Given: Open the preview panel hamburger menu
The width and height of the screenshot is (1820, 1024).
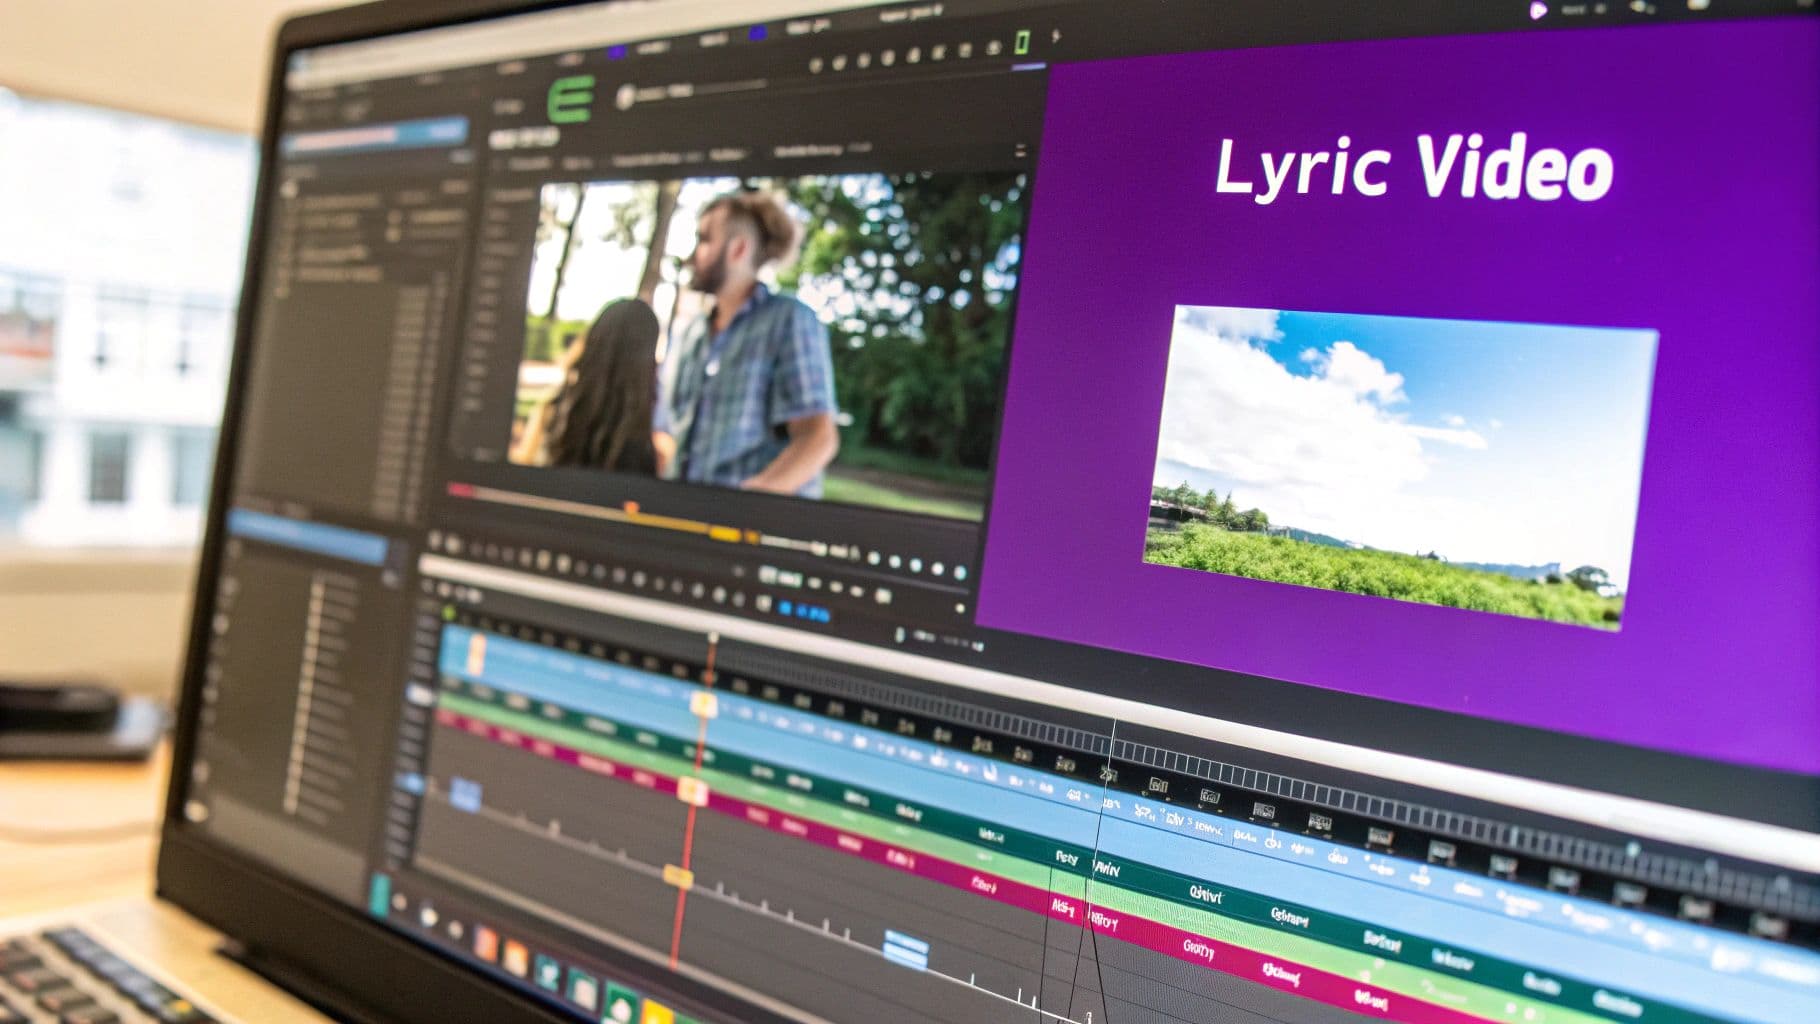Looking at the screenshot, I should pyautogui.click(x=1019, y=151).
